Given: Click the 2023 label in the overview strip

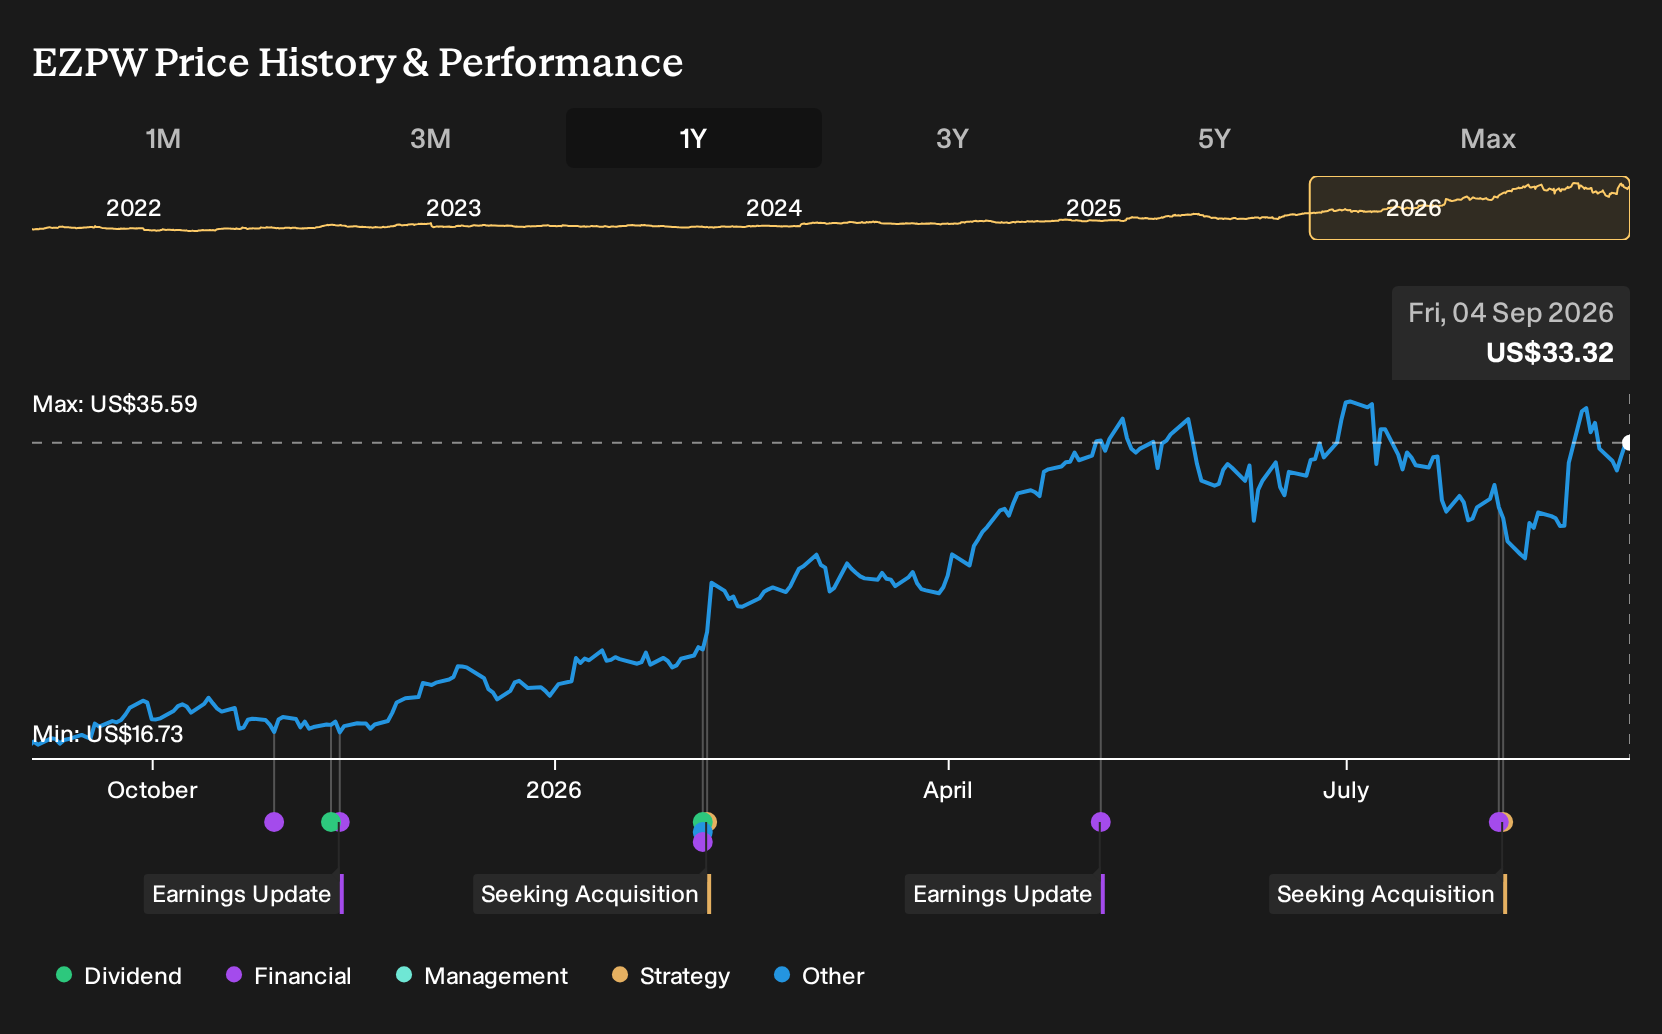Looking at the screenshot, I should pos(453,208).
